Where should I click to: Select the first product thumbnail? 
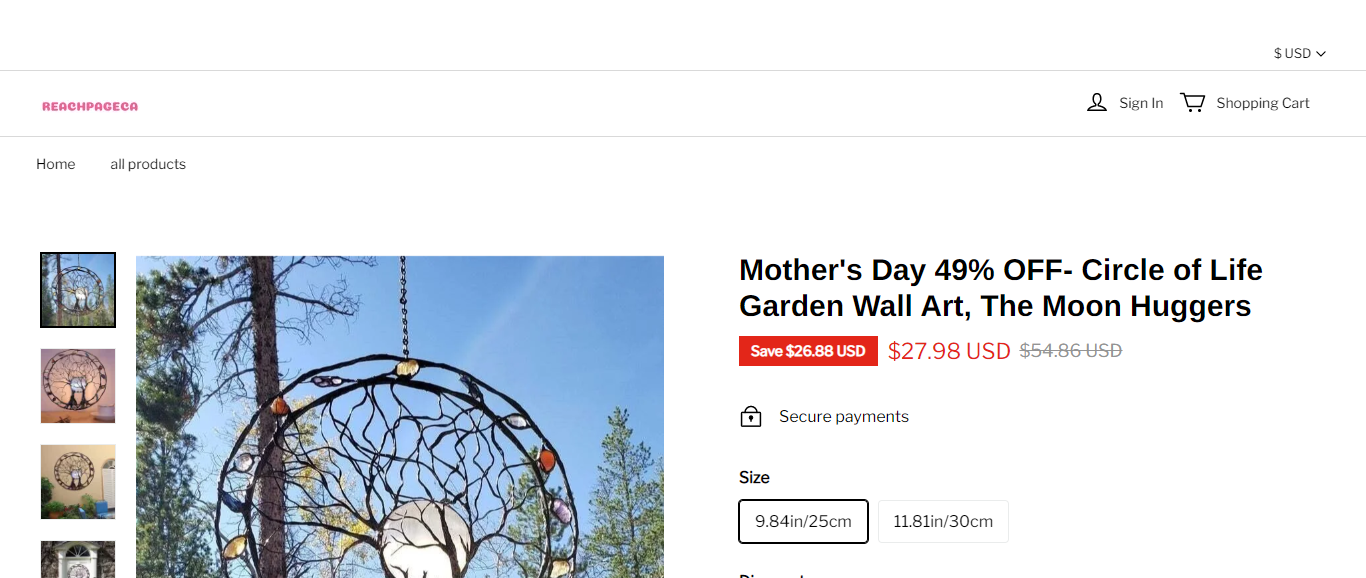tap(78, 290)
